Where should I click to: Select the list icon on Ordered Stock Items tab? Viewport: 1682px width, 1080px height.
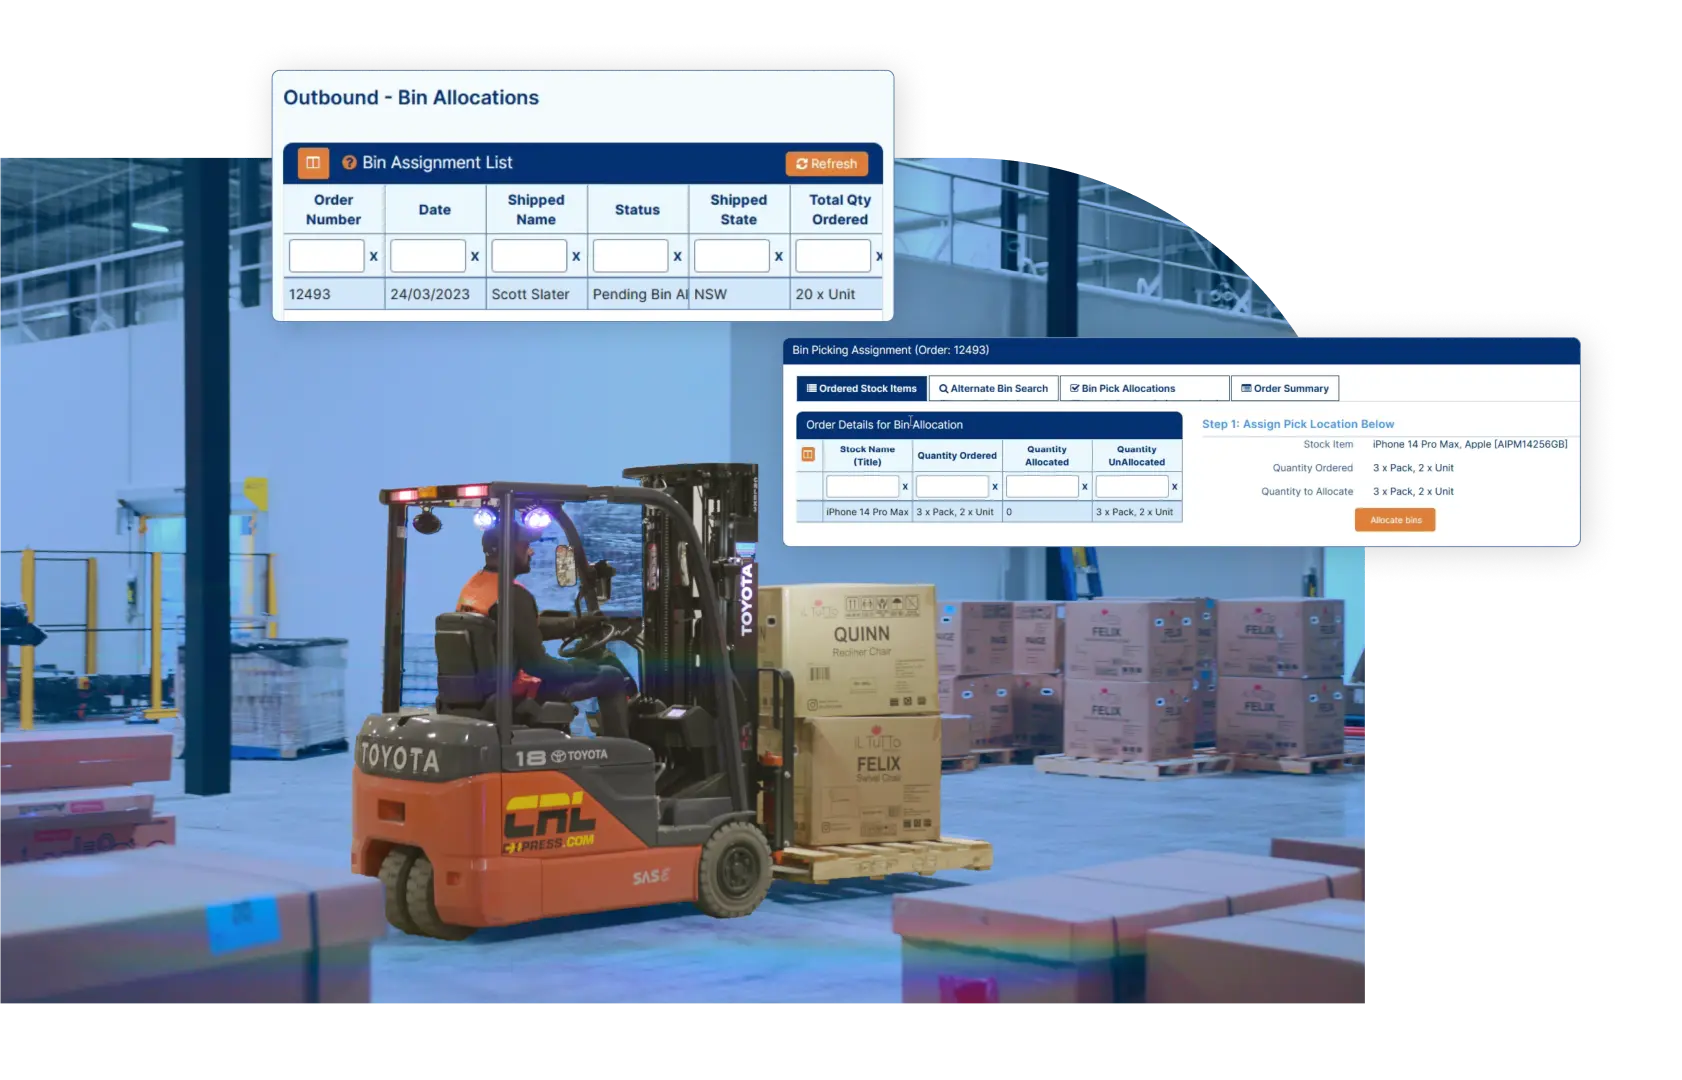(812, 388)
